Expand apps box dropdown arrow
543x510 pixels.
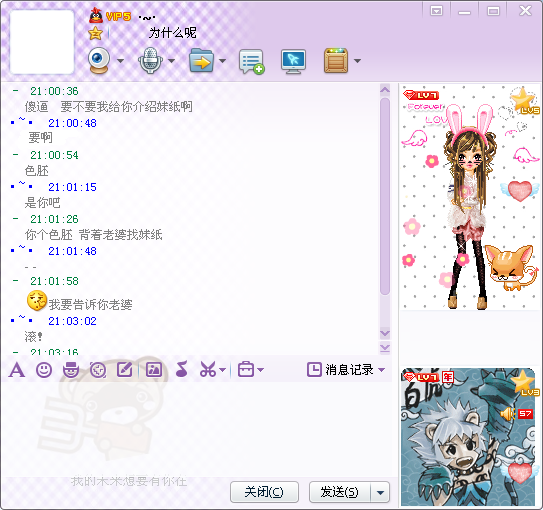point(357,61)
